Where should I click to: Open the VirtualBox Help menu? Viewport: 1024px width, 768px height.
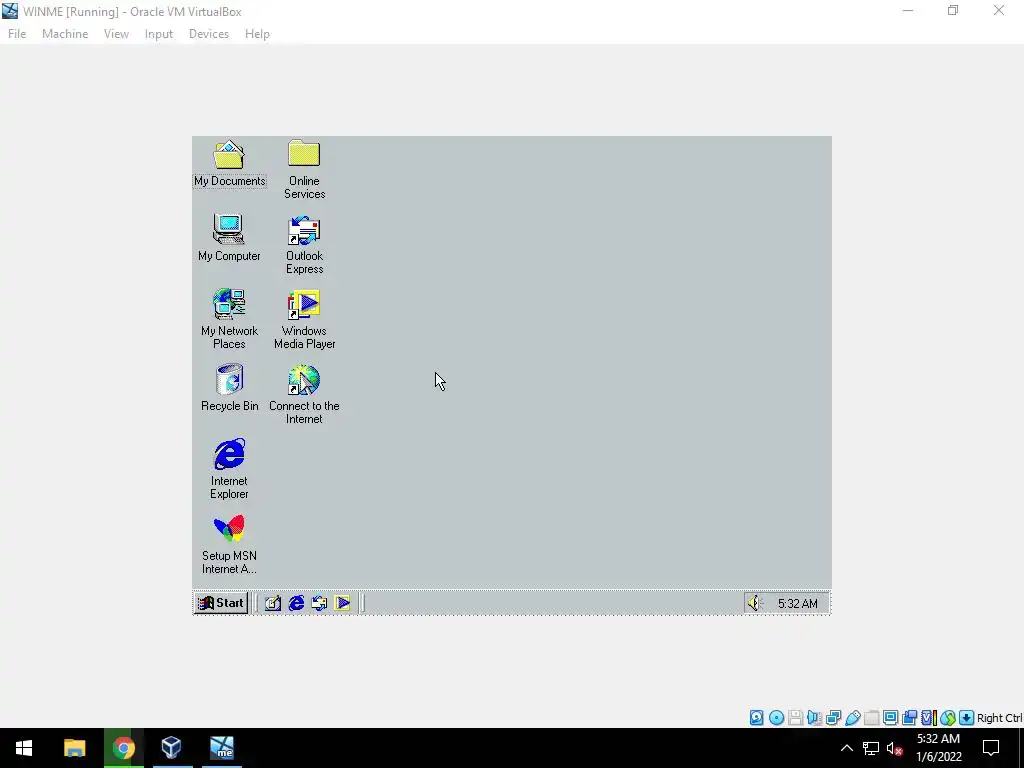[x=257, y=34]
